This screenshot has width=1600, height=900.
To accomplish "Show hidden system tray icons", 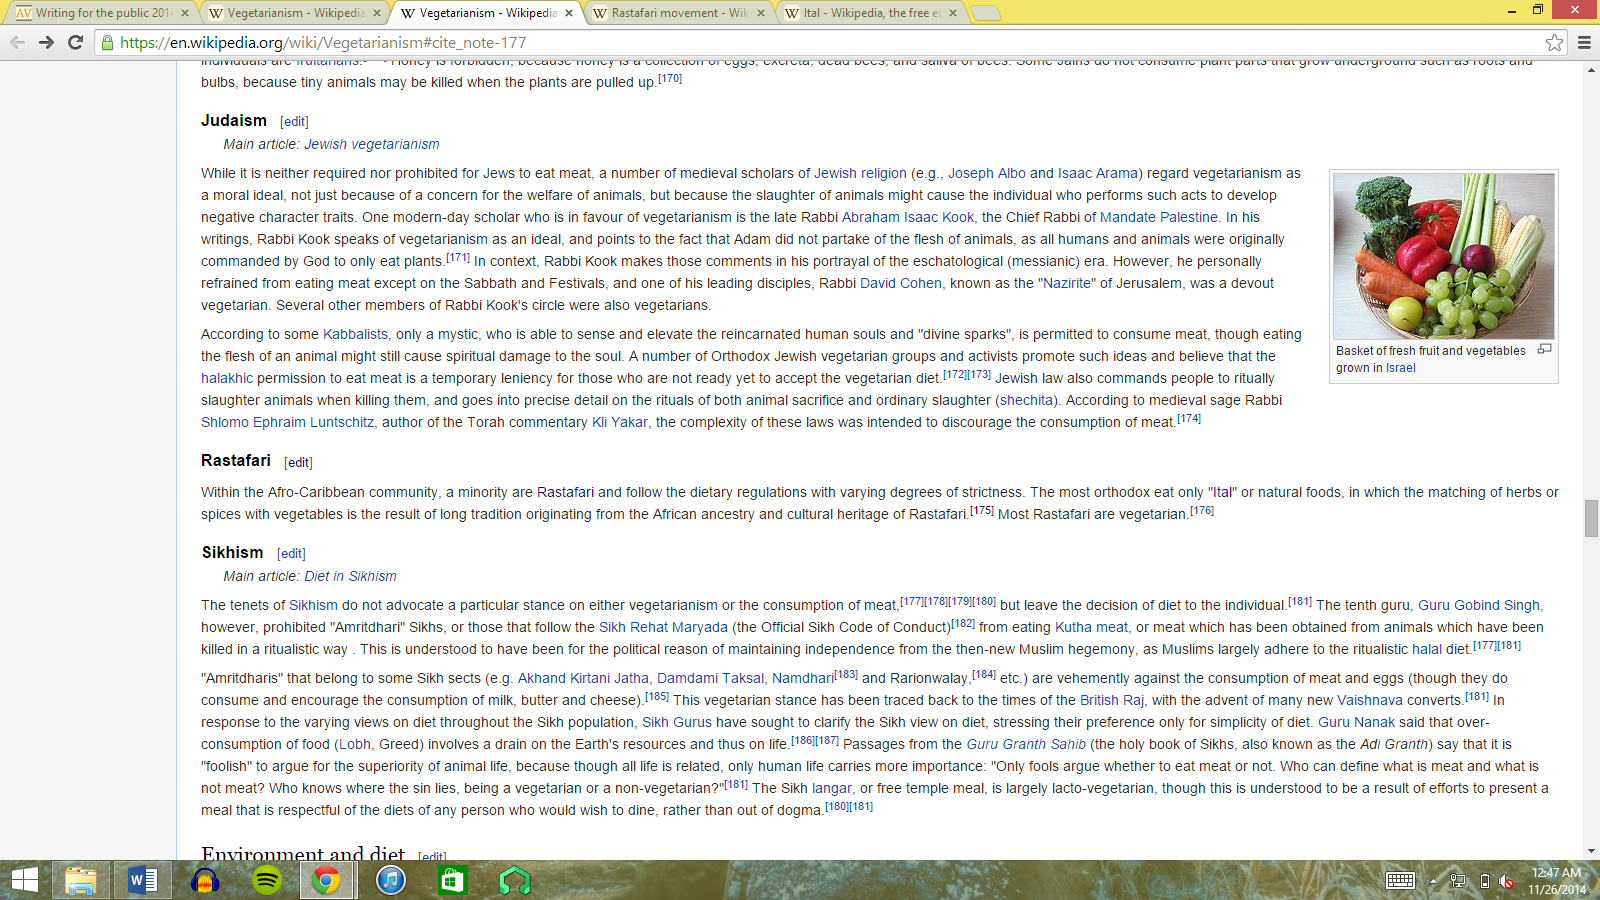I will [x=1433, y=881].
